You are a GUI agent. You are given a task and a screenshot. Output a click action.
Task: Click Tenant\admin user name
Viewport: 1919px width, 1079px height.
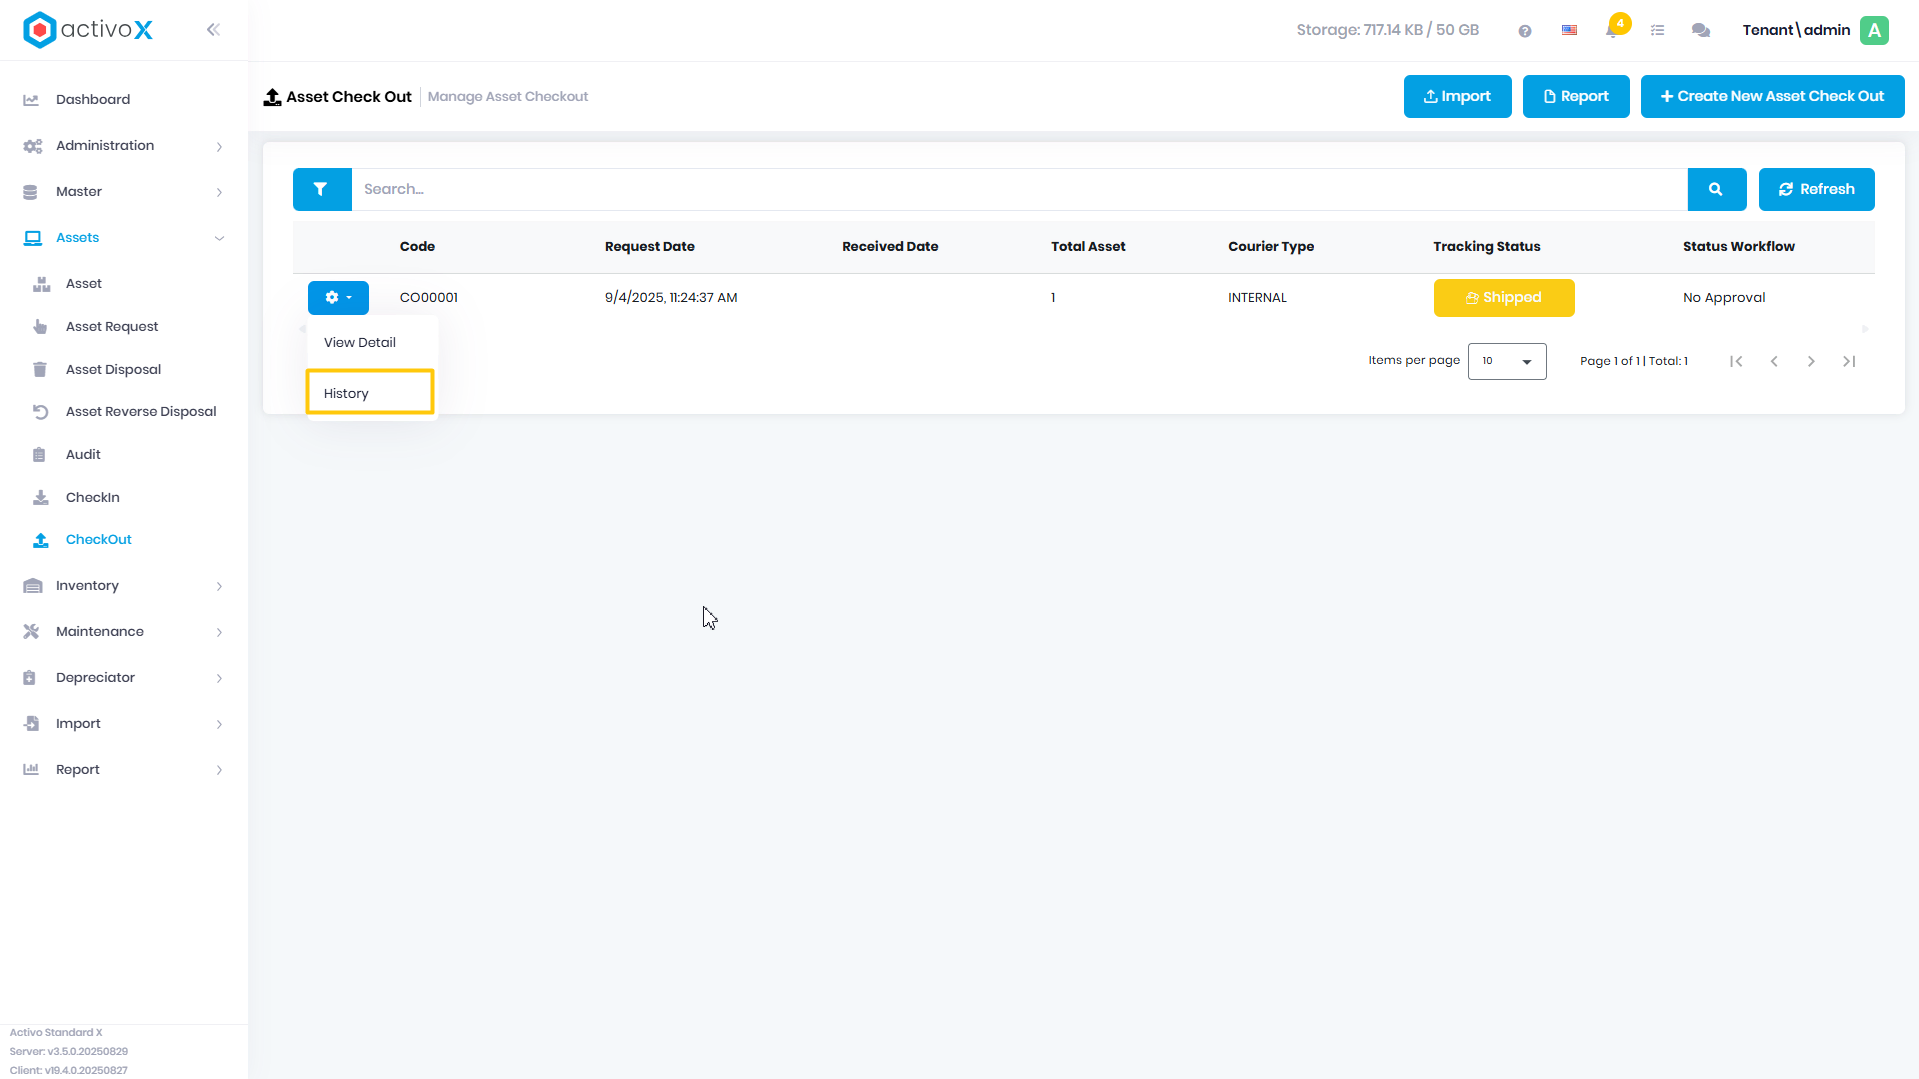click(x=1796, y=30)
